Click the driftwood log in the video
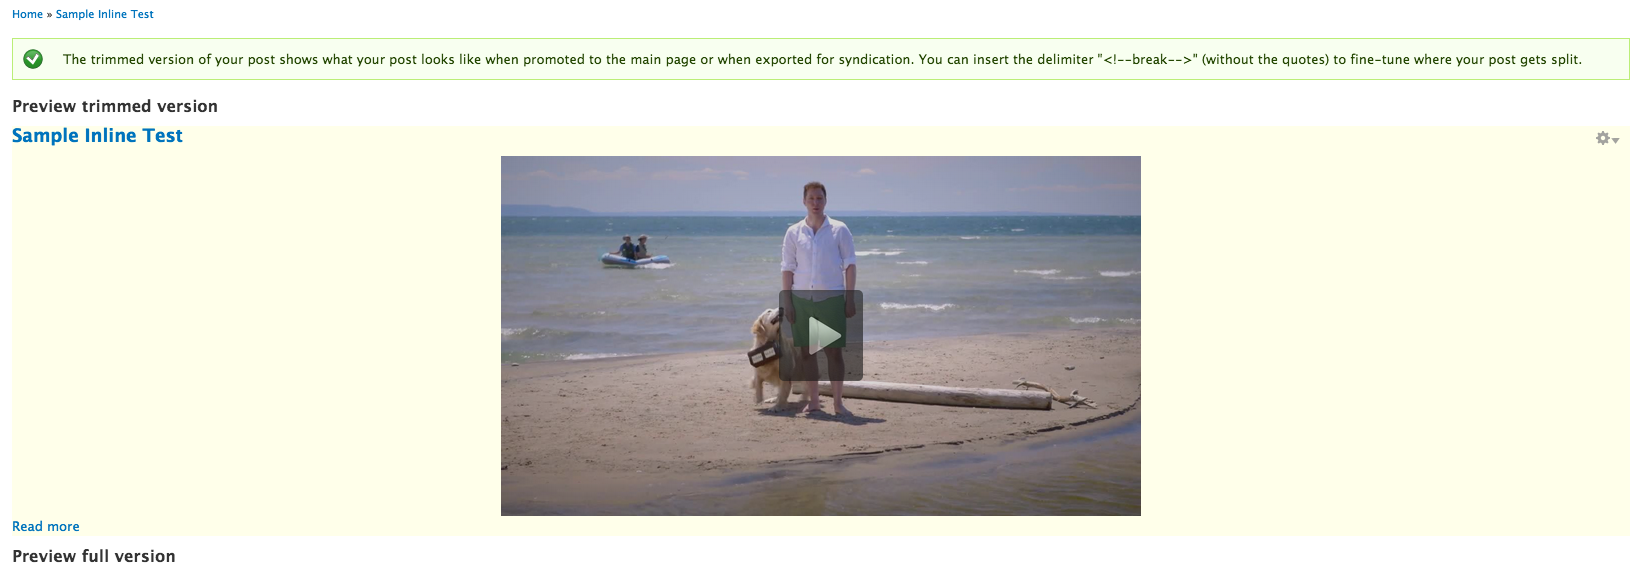1644x581 pixels. 950,395
